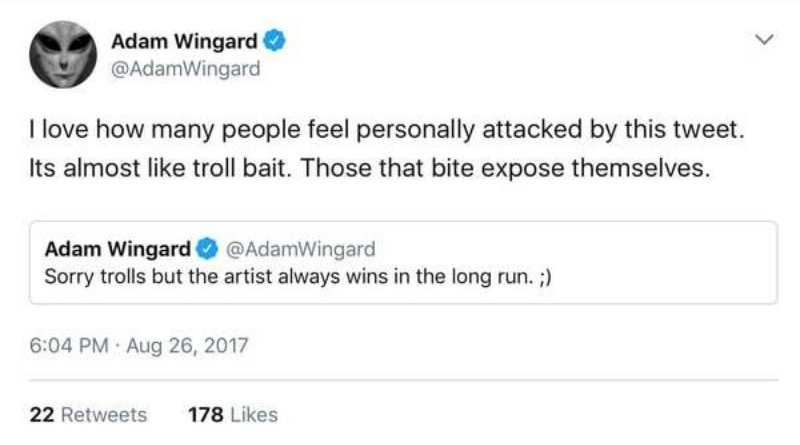
Task: Click the bold 178 like count number
Action: click(x=206, y=414)
